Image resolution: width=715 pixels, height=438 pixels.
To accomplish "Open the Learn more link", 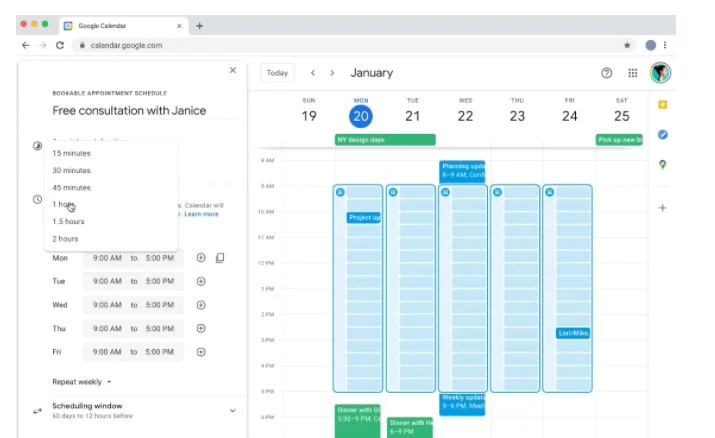I will point(201,214).
